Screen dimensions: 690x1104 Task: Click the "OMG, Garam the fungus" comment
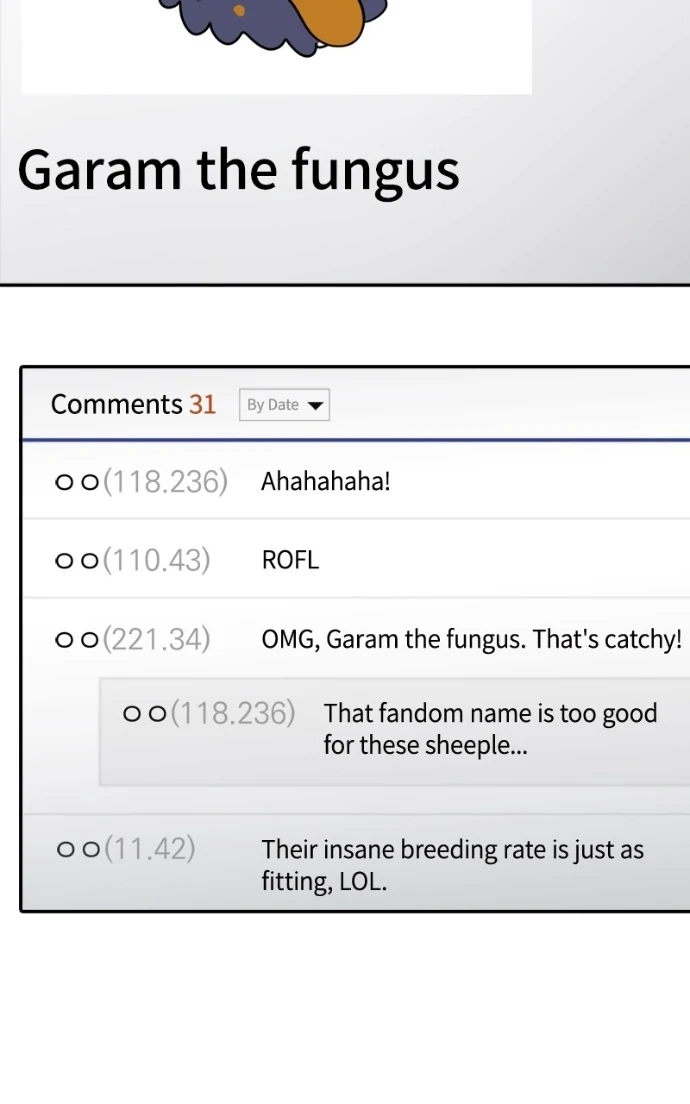(471, 639)
